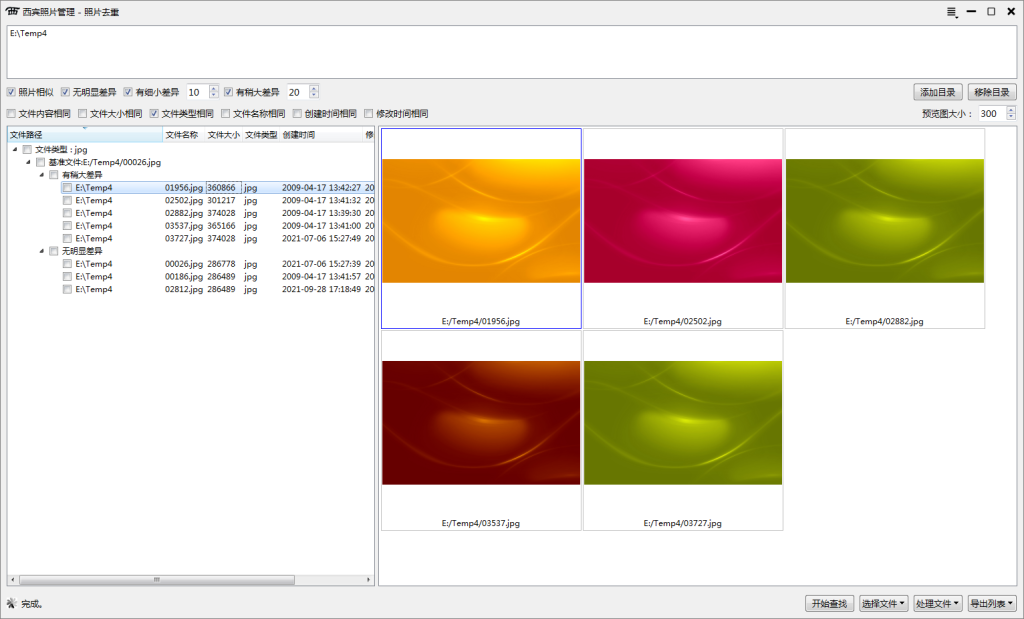Select the 03727.jpg file name cell
The width and height of the screenshot is (1024, 619).
pos(184,238)
